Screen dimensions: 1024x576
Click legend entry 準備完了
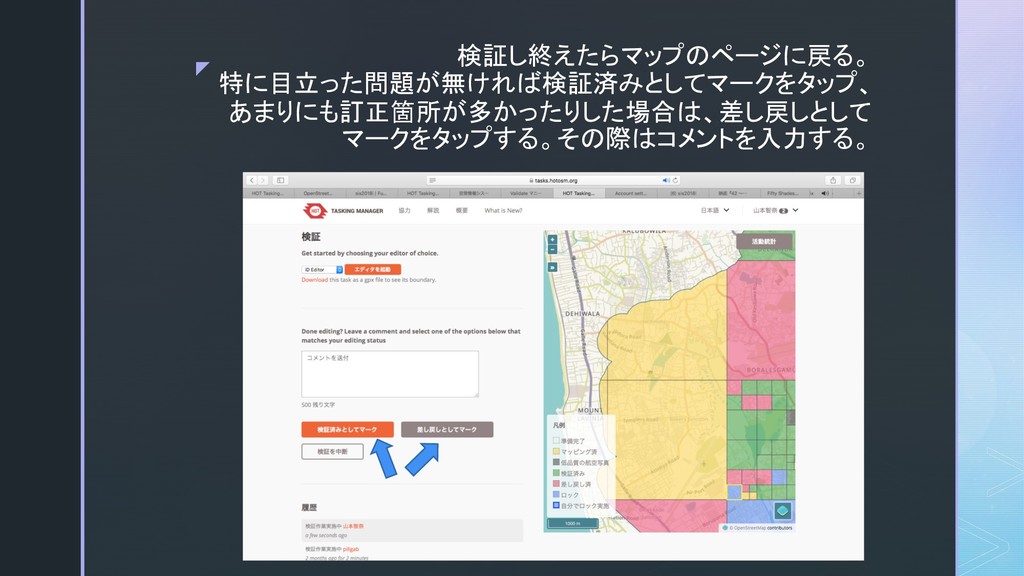[569, 441]
